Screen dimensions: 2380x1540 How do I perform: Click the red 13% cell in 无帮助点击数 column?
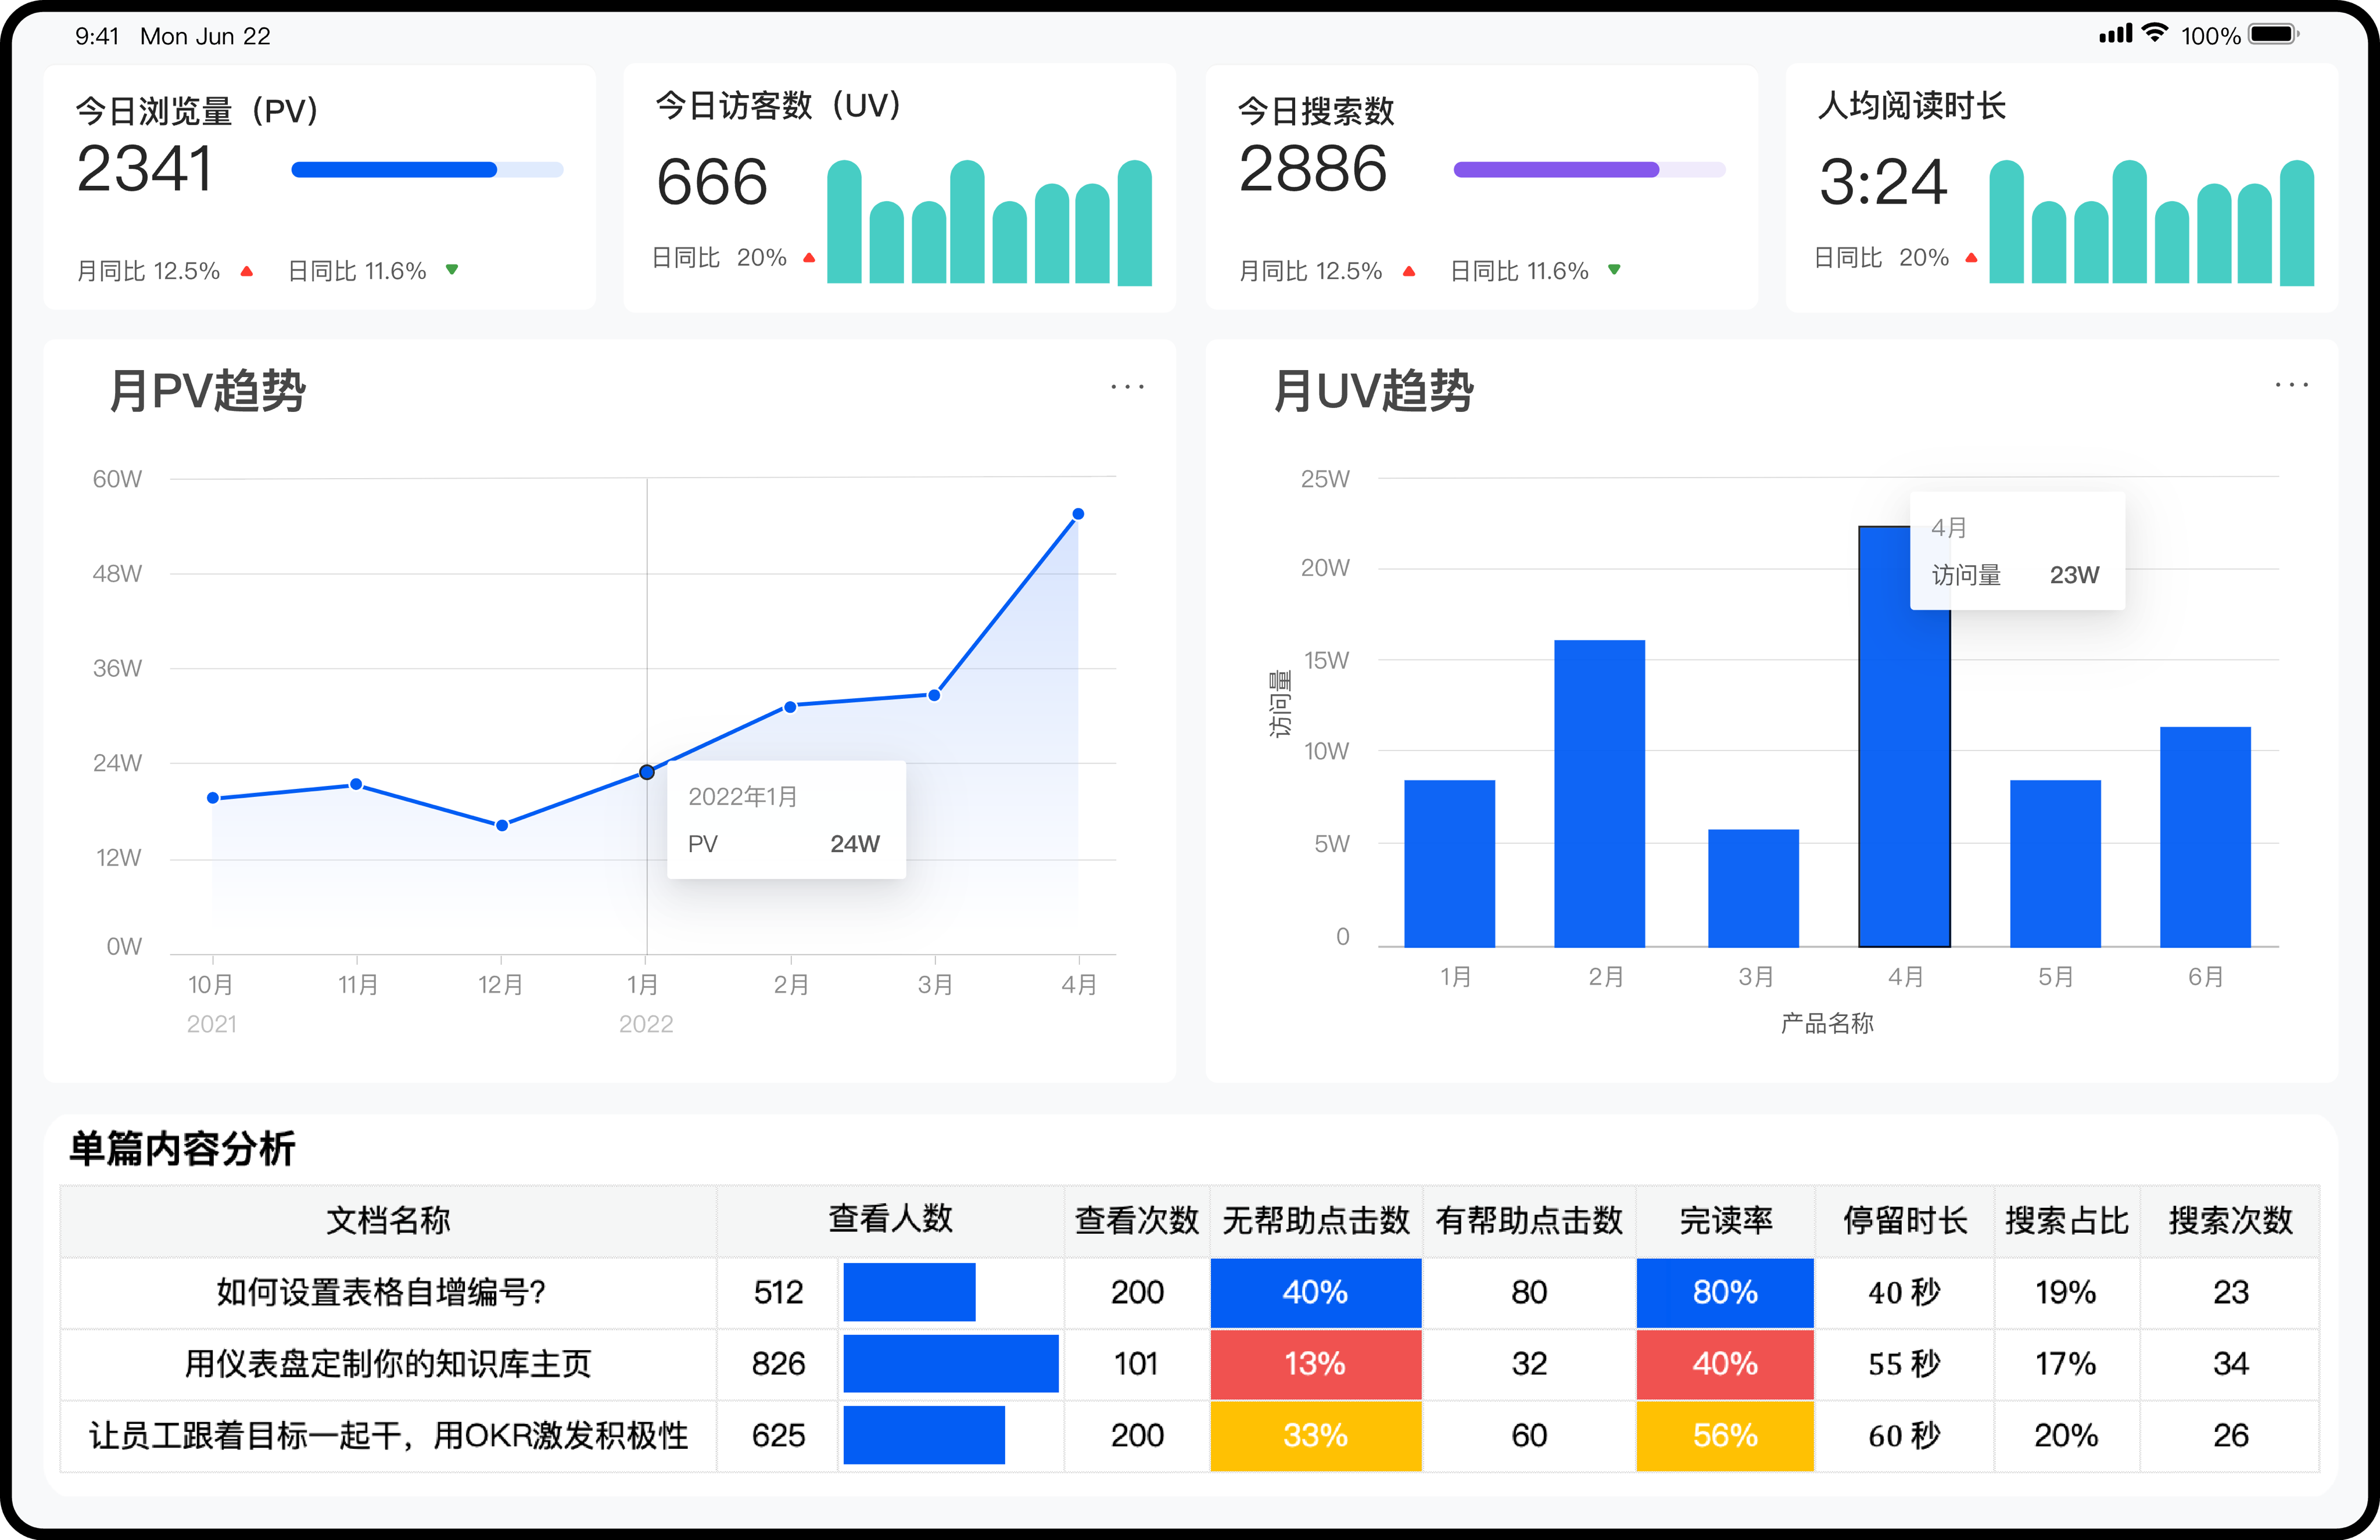click(x=1315, y=1364)
